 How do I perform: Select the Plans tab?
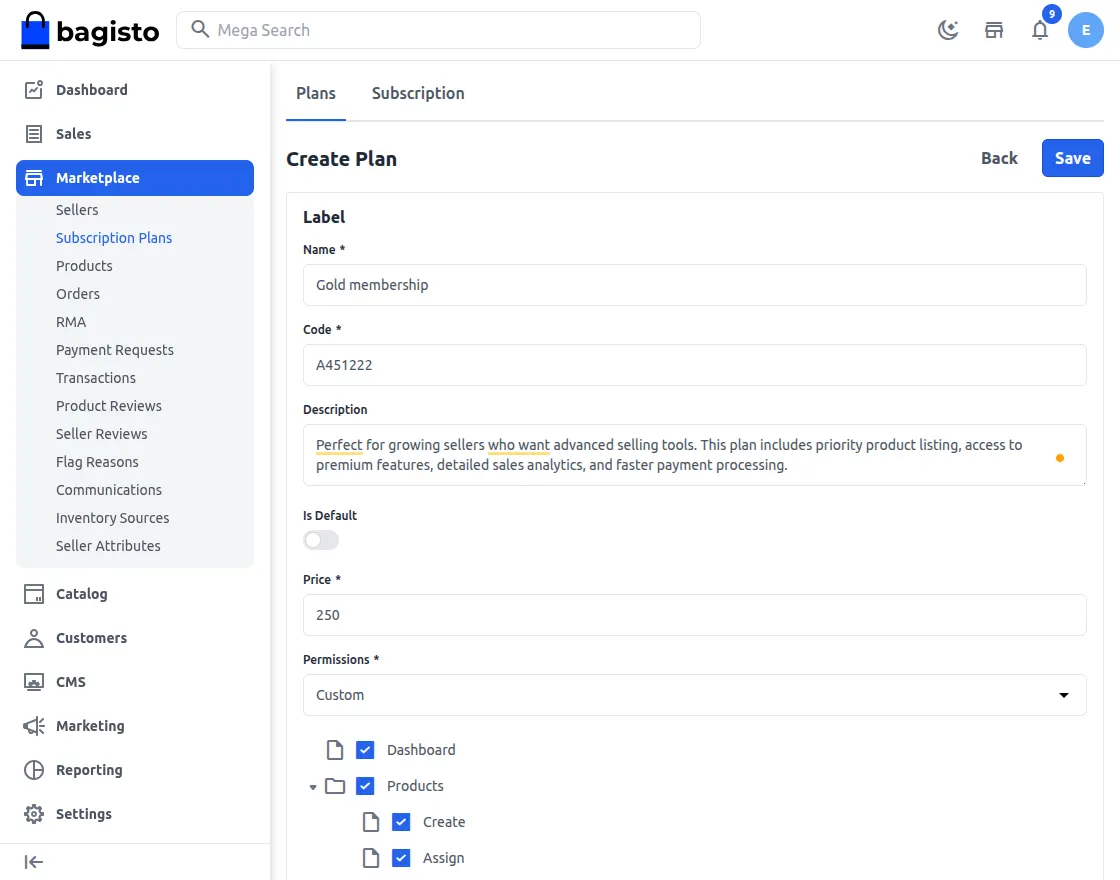click(x=316, y=93)
